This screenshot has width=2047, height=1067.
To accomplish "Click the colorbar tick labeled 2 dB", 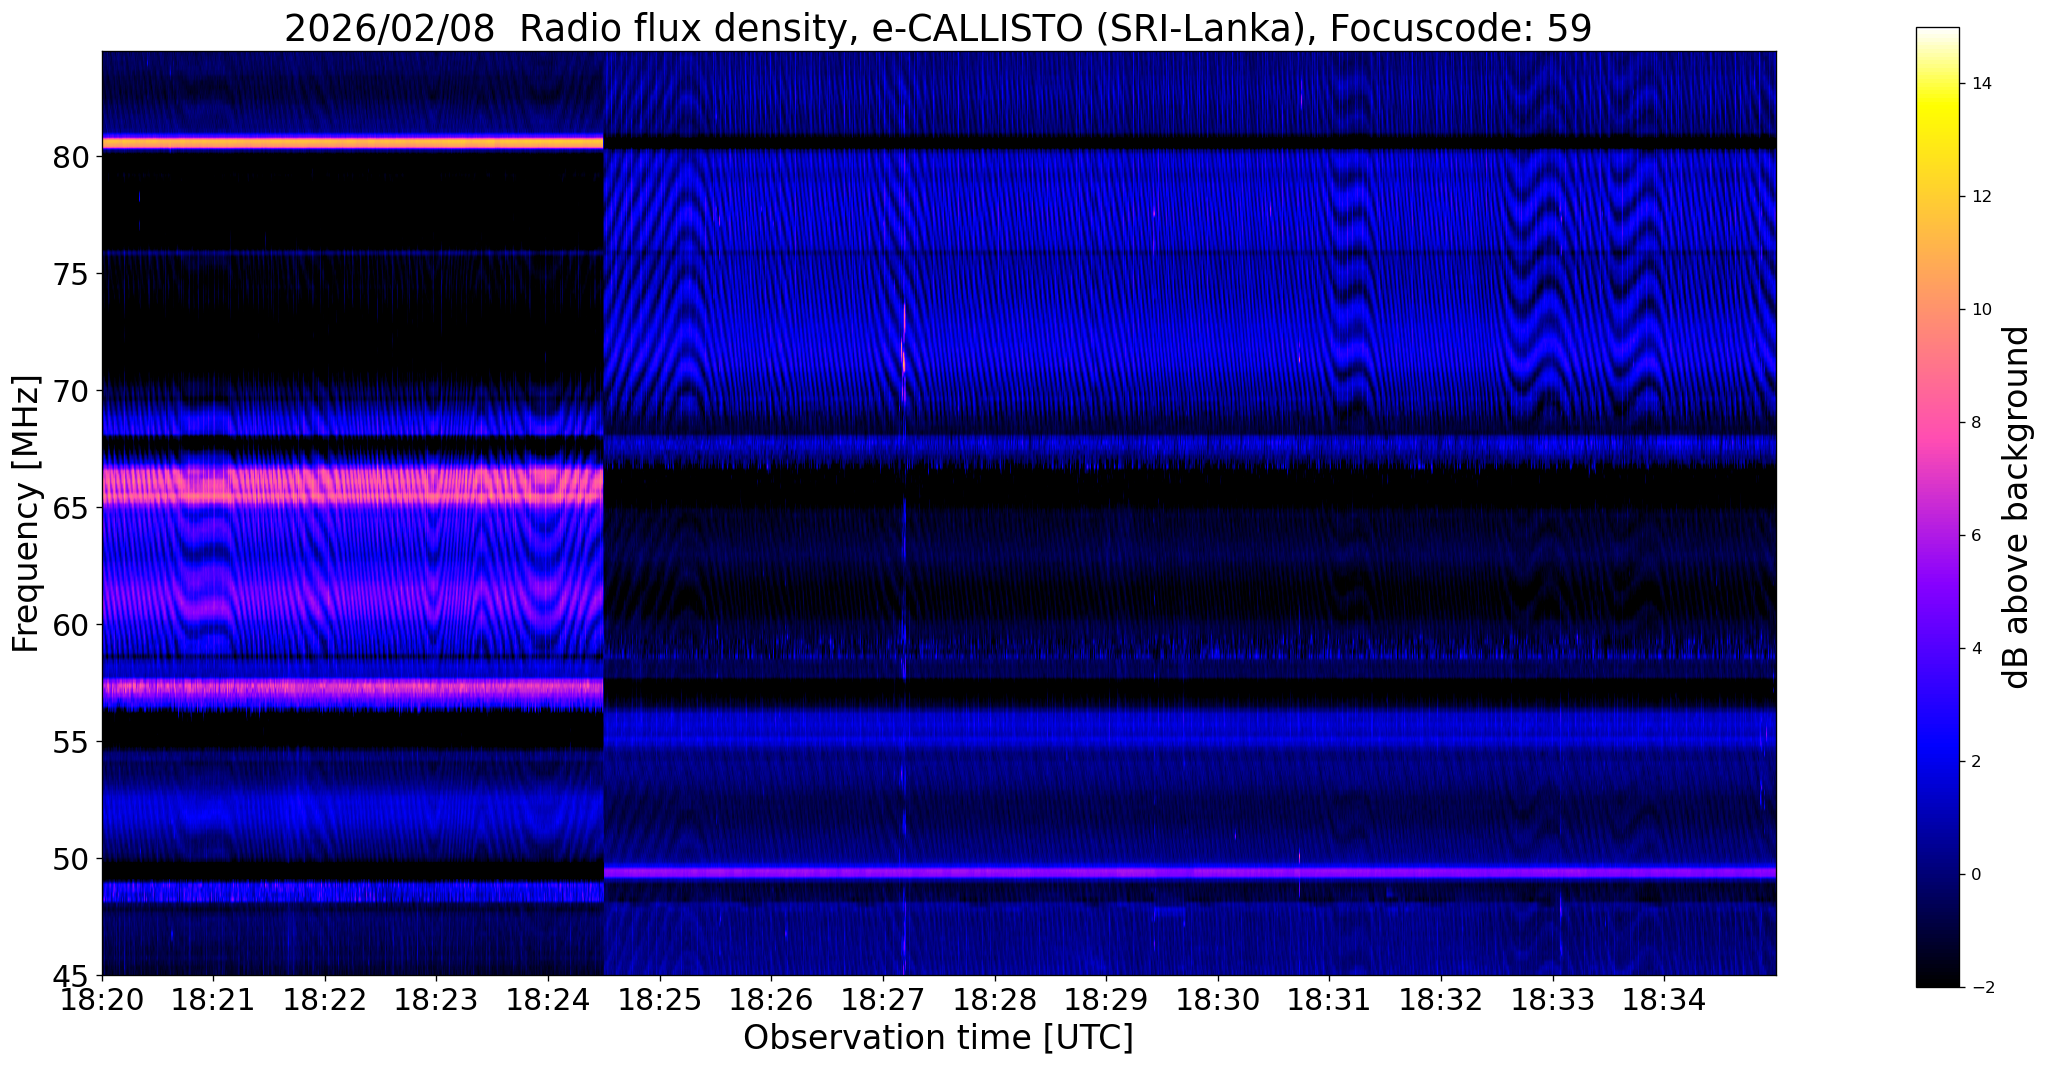I will click(1976, 762).
